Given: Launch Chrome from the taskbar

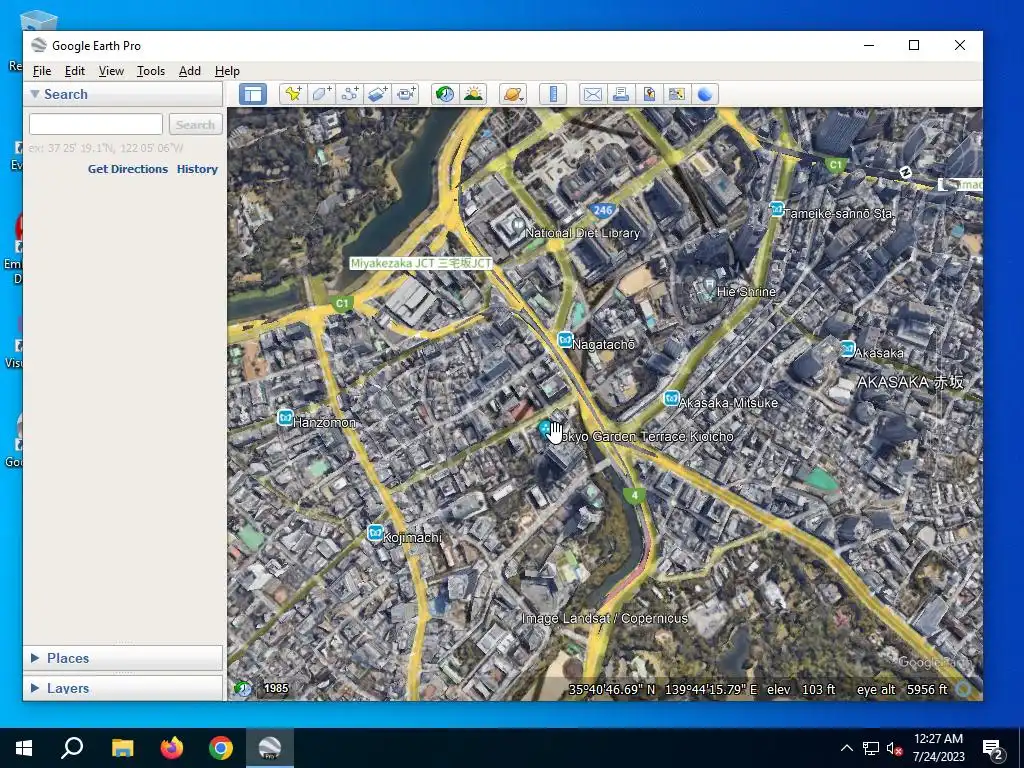Looking at the screenshot, I should [x=221, y=748].
